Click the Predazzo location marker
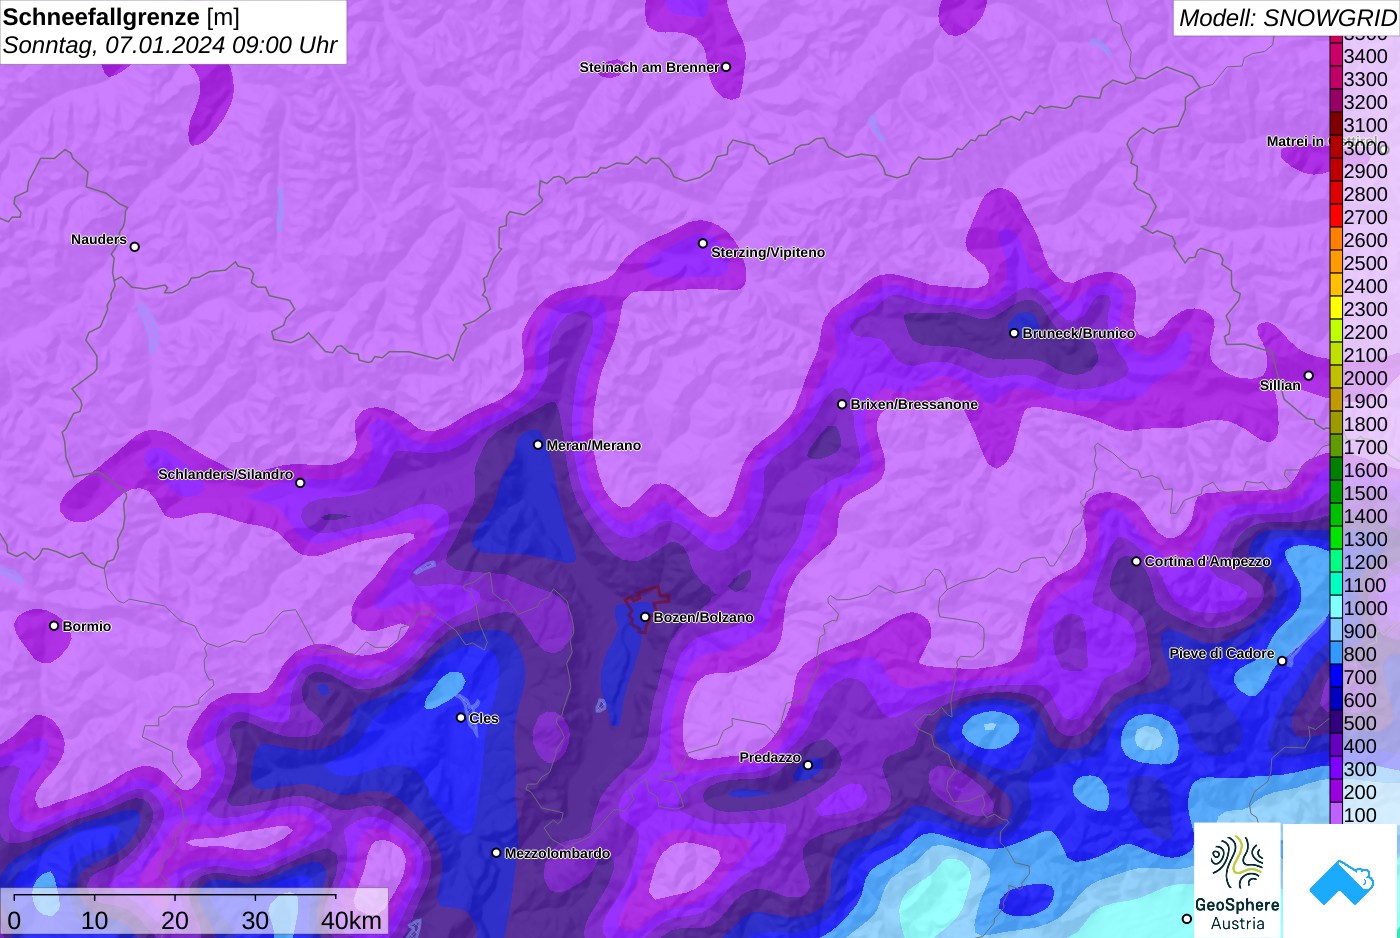Image resolution: width=1400 pixels, height=938 pixels. coord(808,765)
